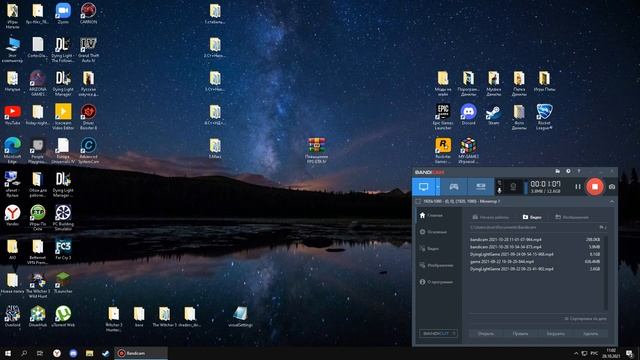This screenshot has height=360, width=640.
Task: Select the Grand Theft Auto IV desktop icon
Action: 88,50
